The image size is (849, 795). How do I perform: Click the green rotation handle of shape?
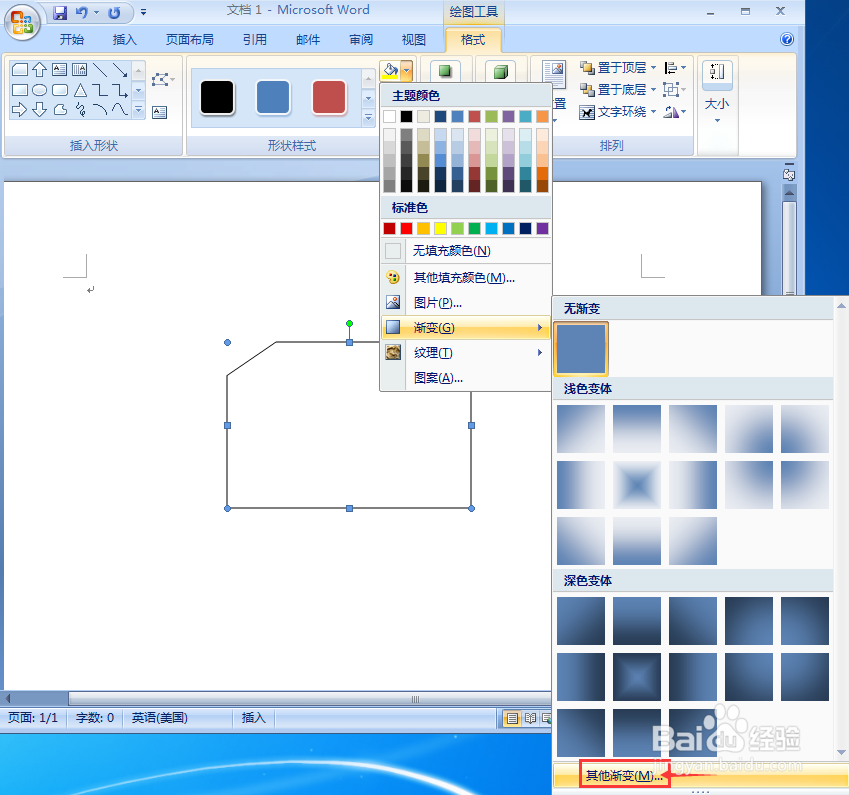tap(350, 323)
